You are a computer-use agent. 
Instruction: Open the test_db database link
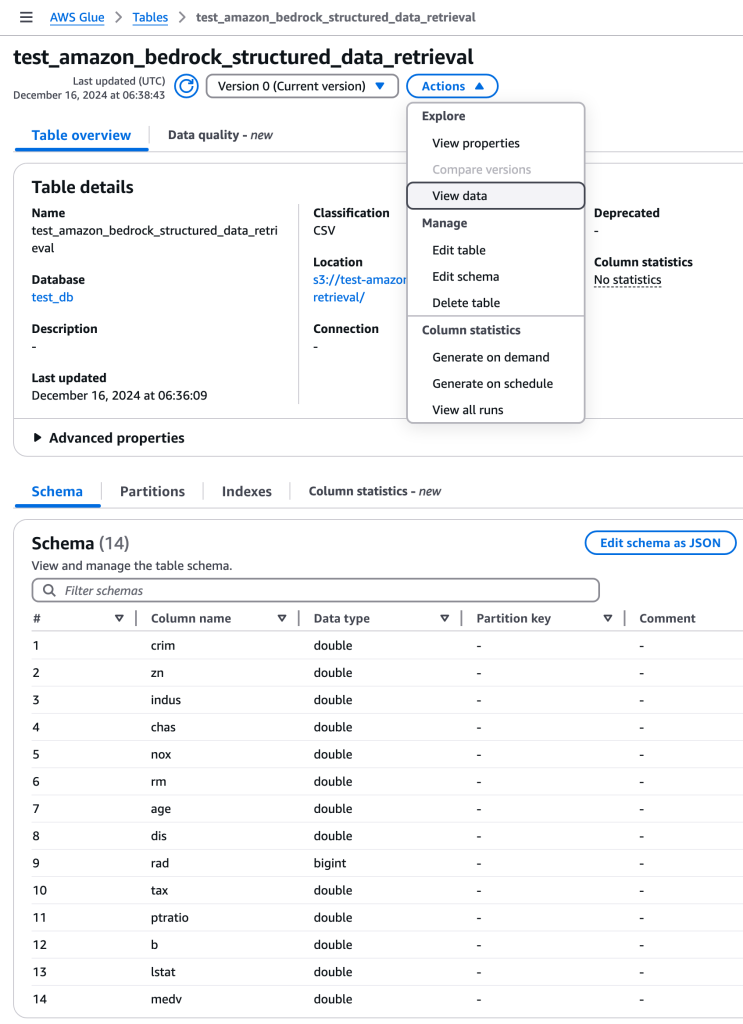tap(52, 297)
